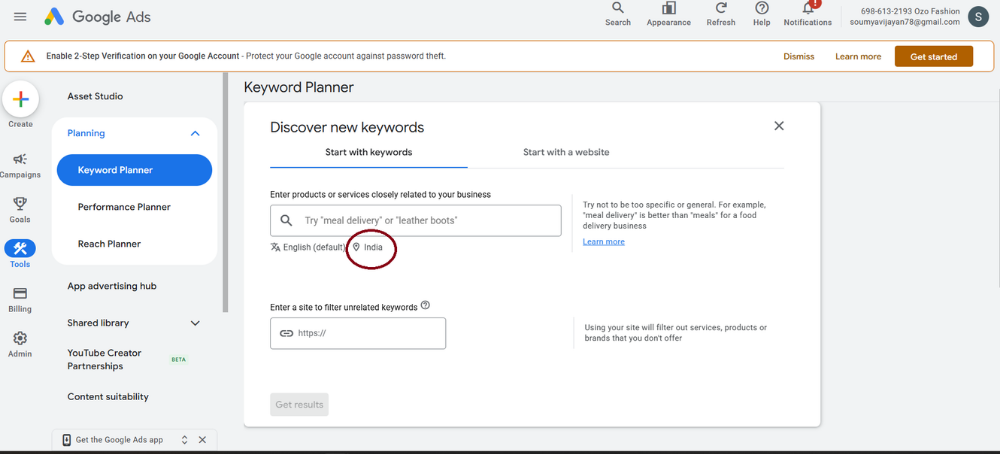Open Reach Planner
The height and width of the screenshot is (454, 1000).
pyautogui.click(x=110, y=244)
